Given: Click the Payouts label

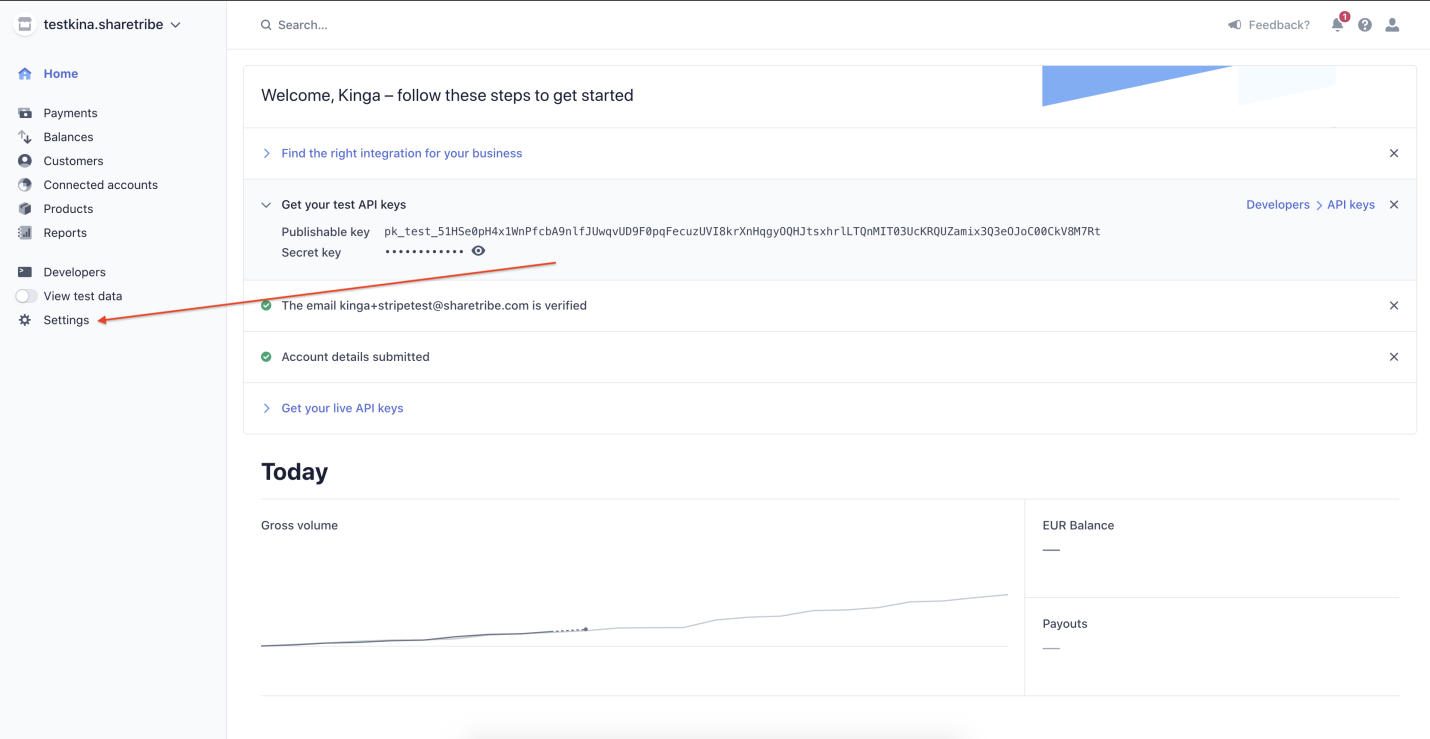Looking at the screenshot, I should pos(1065,624).
